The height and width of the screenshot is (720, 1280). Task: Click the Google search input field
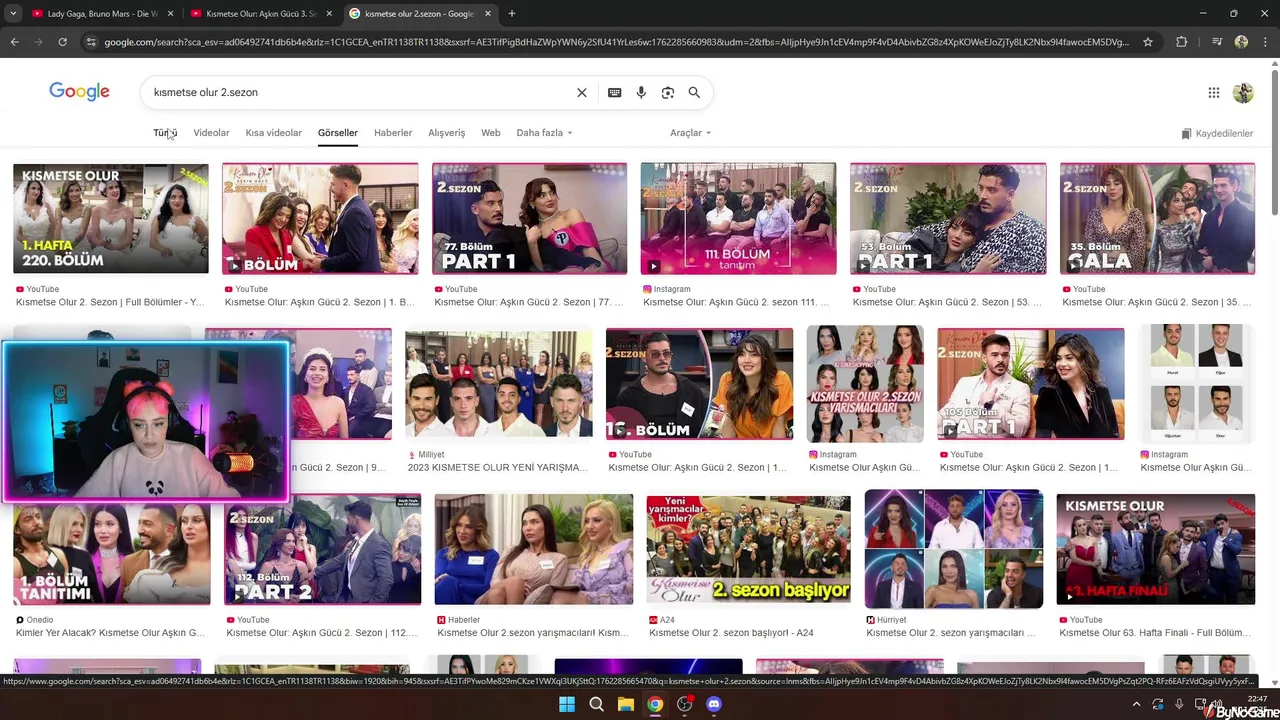[360, 92]
